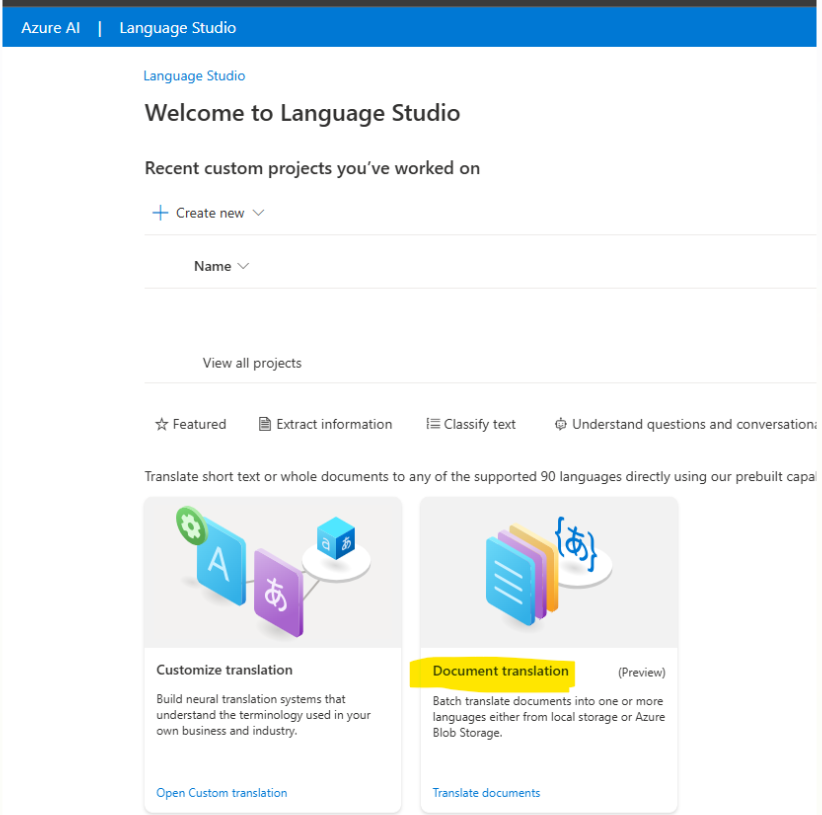This screenshot has width=822, height=815.
Task: Click the plus icon beside Create new
Action: pos(160,212)
